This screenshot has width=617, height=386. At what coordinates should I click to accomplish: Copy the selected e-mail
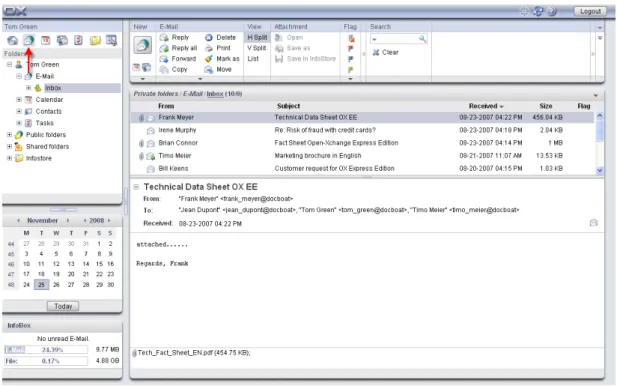click(174, 69)
